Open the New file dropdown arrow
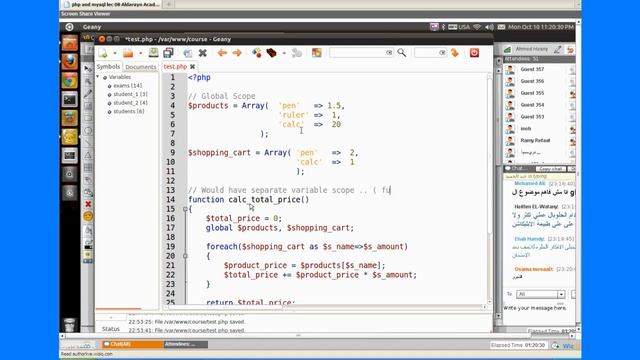 click(115, 53)
